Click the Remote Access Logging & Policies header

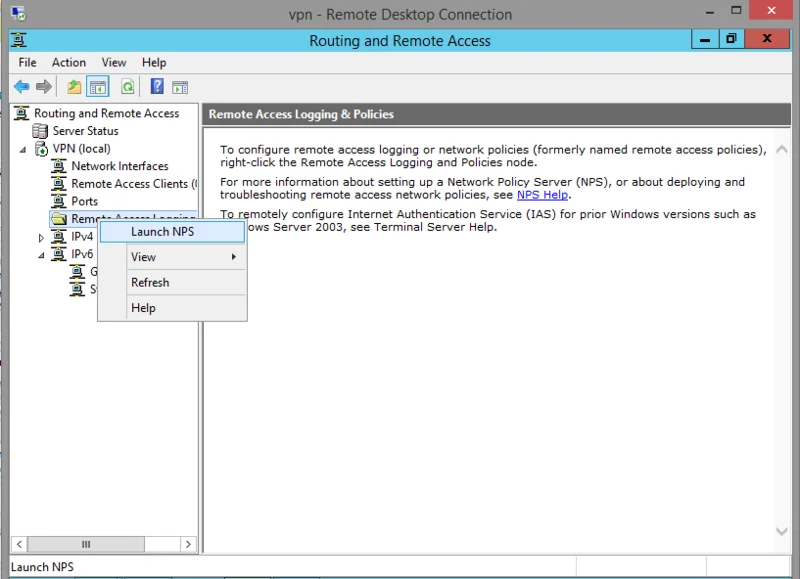coord(496,114)
